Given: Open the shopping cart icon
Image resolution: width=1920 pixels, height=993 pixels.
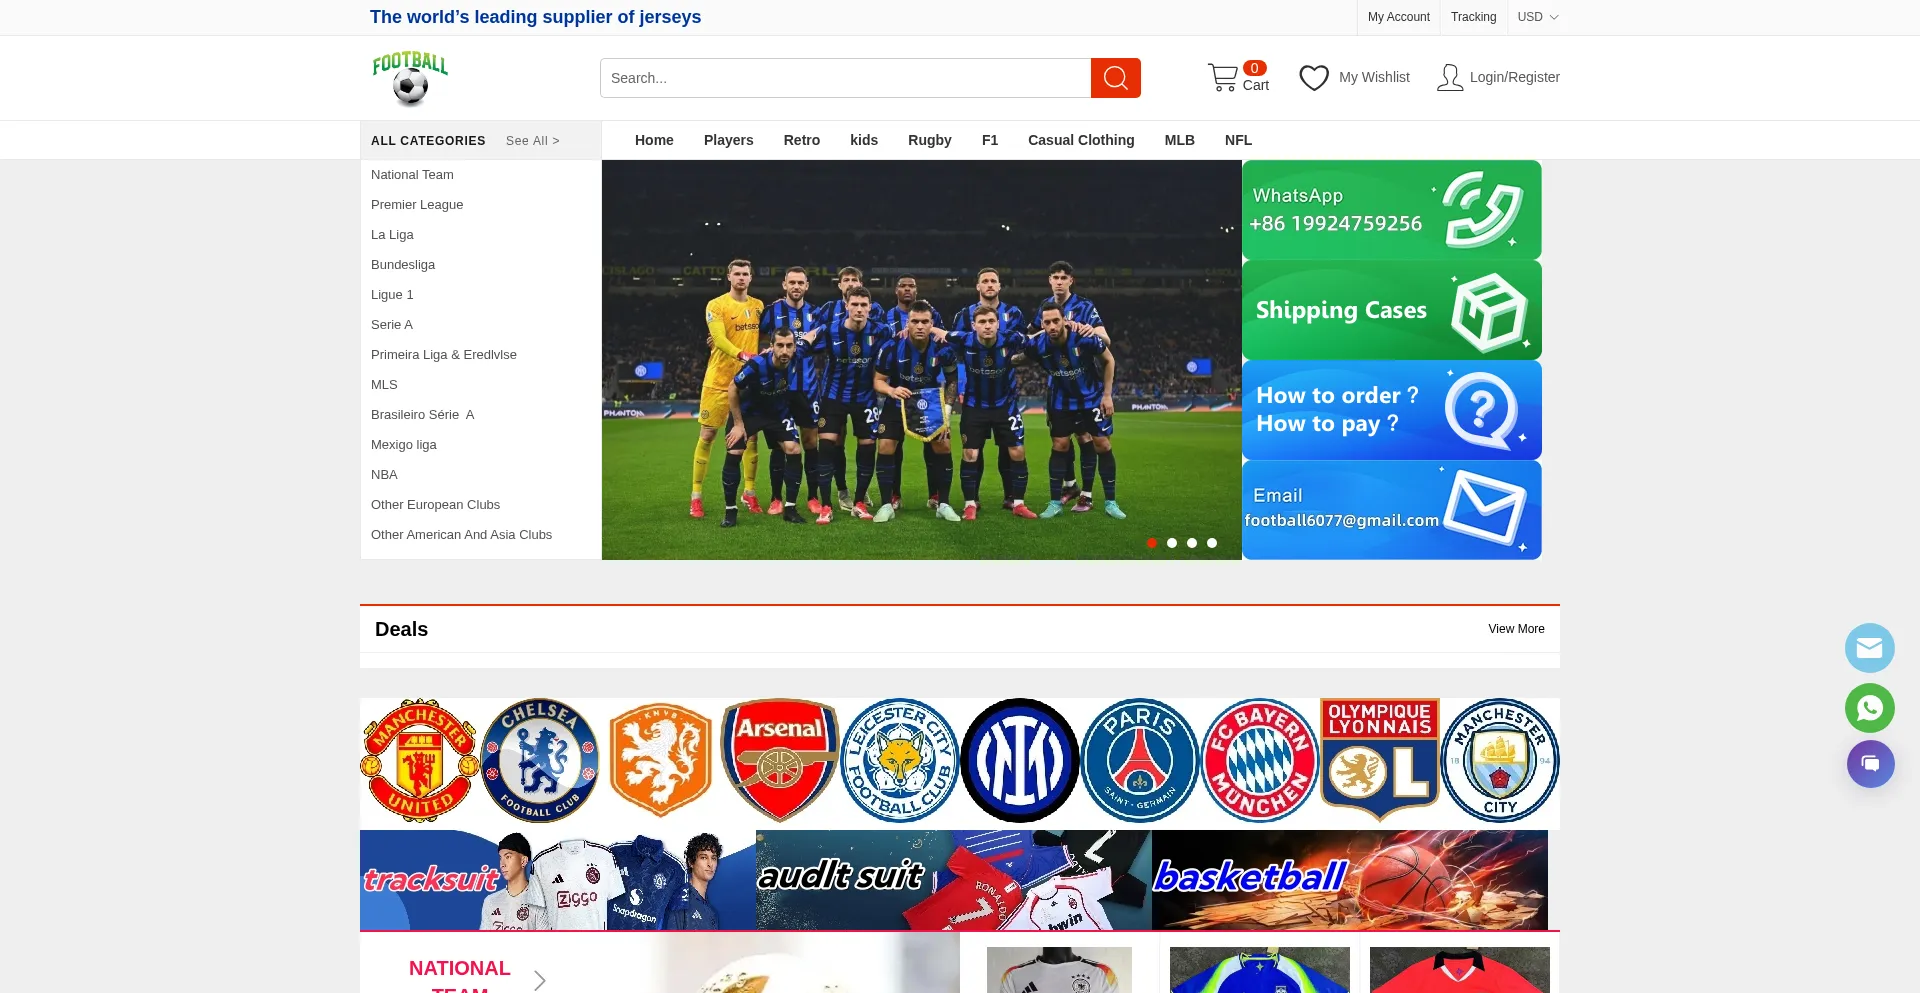Looking at the screenshot, I should (1222, 78).
